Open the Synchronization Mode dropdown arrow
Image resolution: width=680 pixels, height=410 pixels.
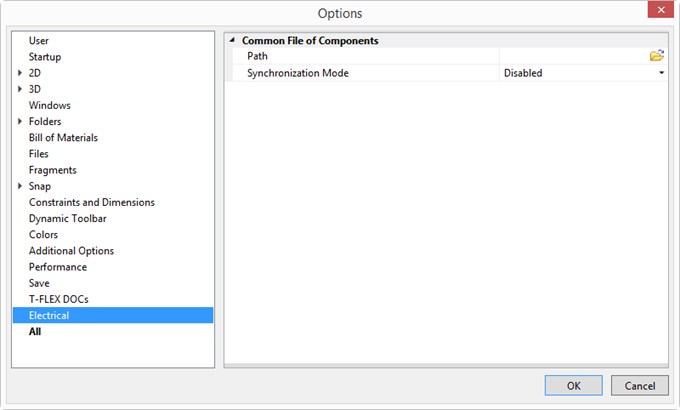click(x=661, y=73)
